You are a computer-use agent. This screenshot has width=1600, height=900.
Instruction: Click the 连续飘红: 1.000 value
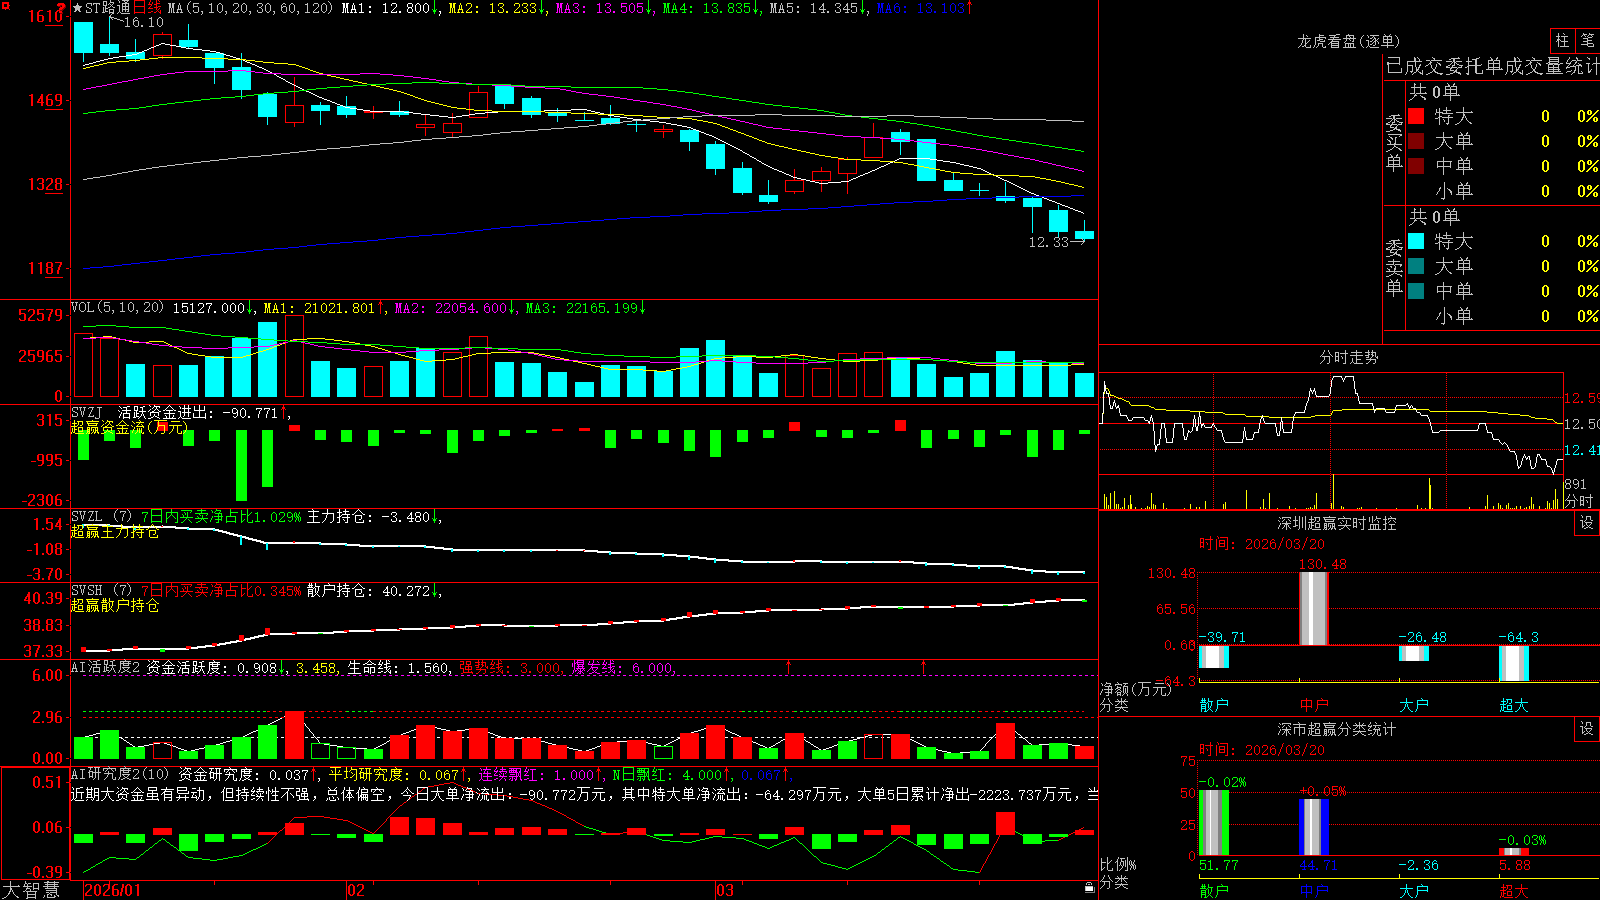pyautogui.click(x=536, y=774)
